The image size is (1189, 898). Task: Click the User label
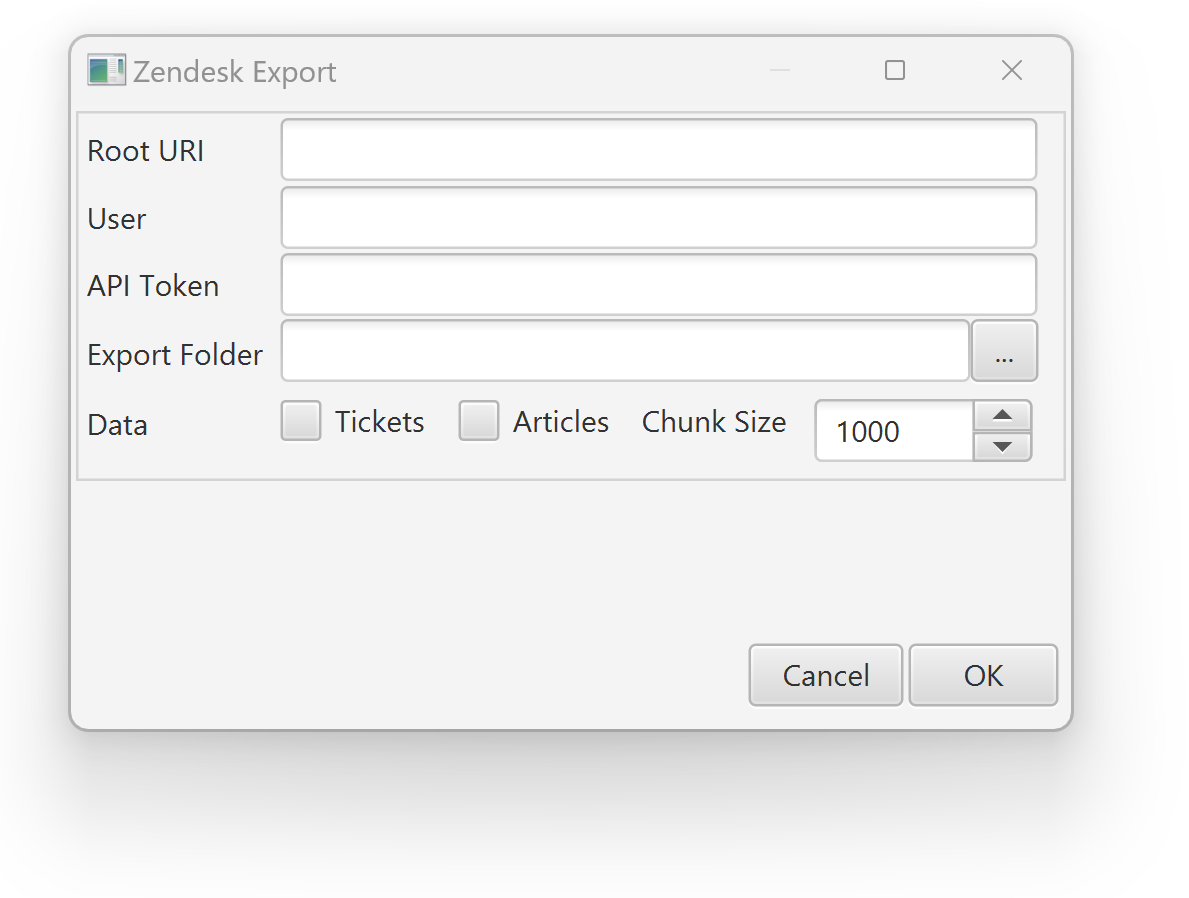117,219
